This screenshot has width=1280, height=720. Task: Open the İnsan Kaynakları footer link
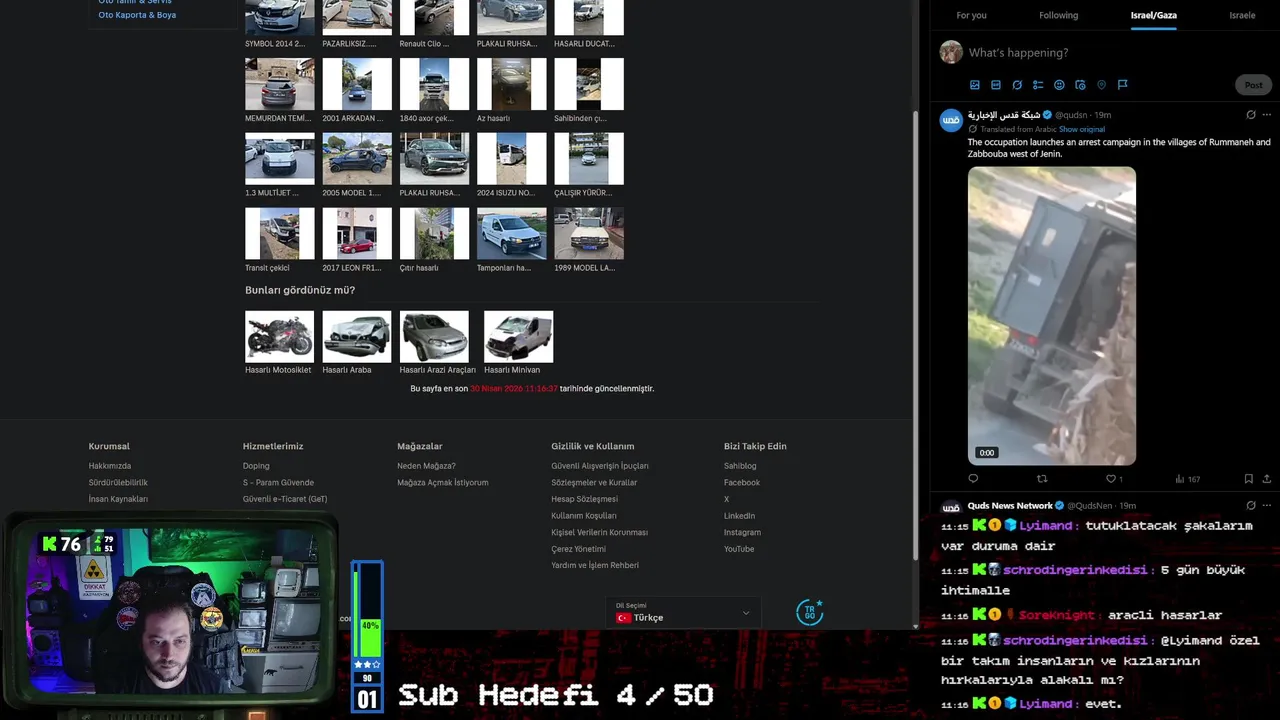coord(118,499)
